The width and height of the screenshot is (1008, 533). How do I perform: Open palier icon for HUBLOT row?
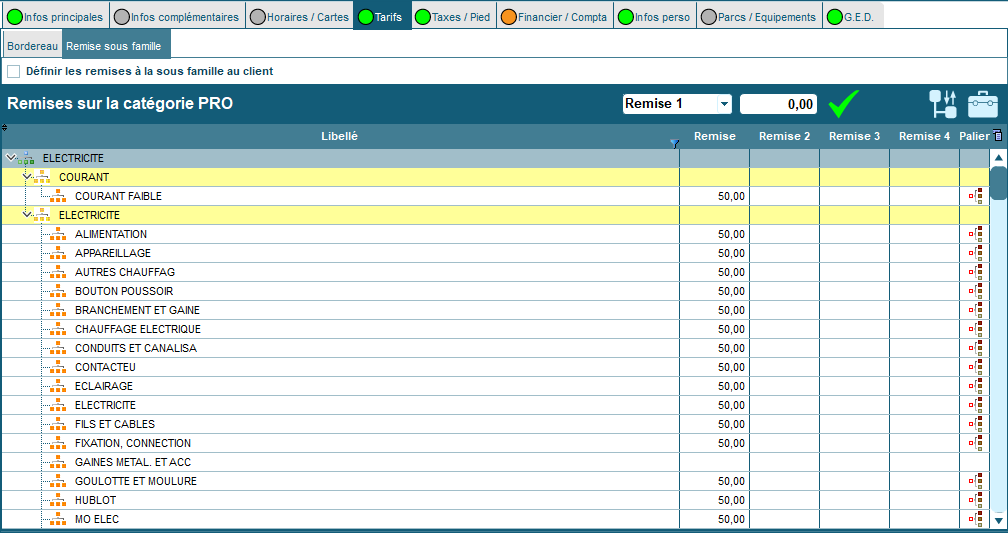click(974, 500)
